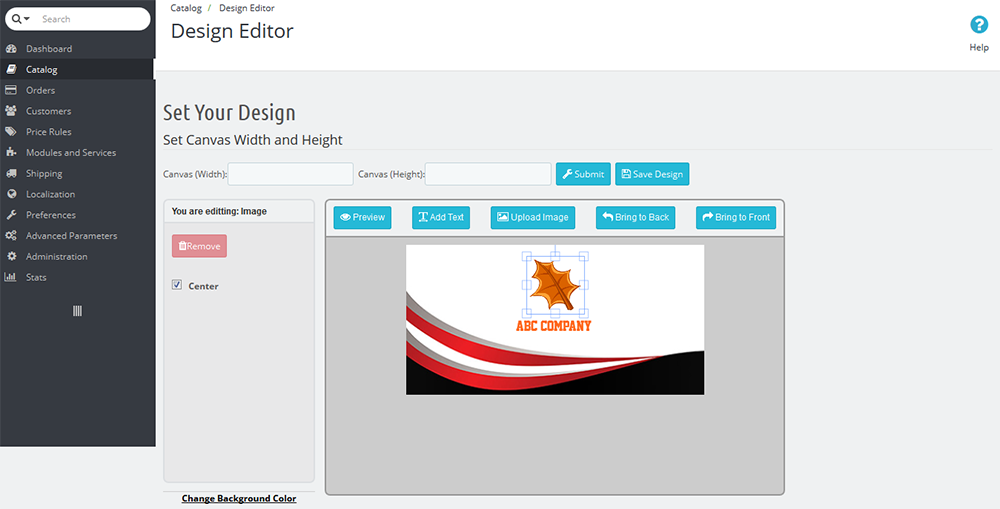Screen dimensions: 1000x509
Task: Click the Submit button
Action: tap(583, 174)
